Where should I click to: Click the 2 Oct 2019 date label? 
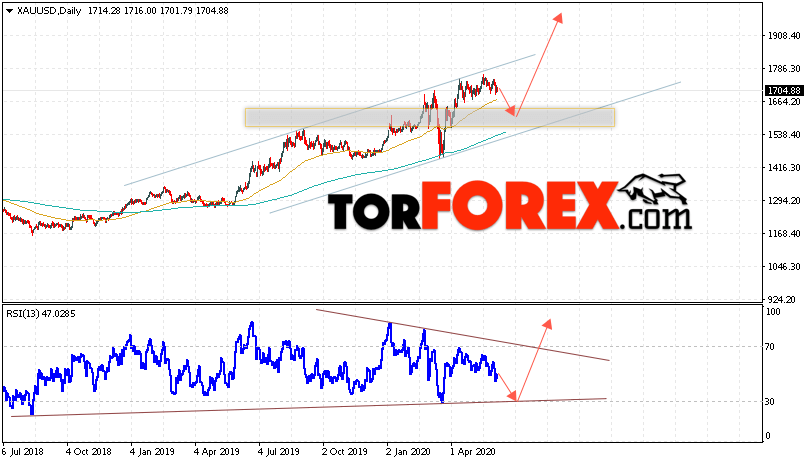click(x=345, y=452)
